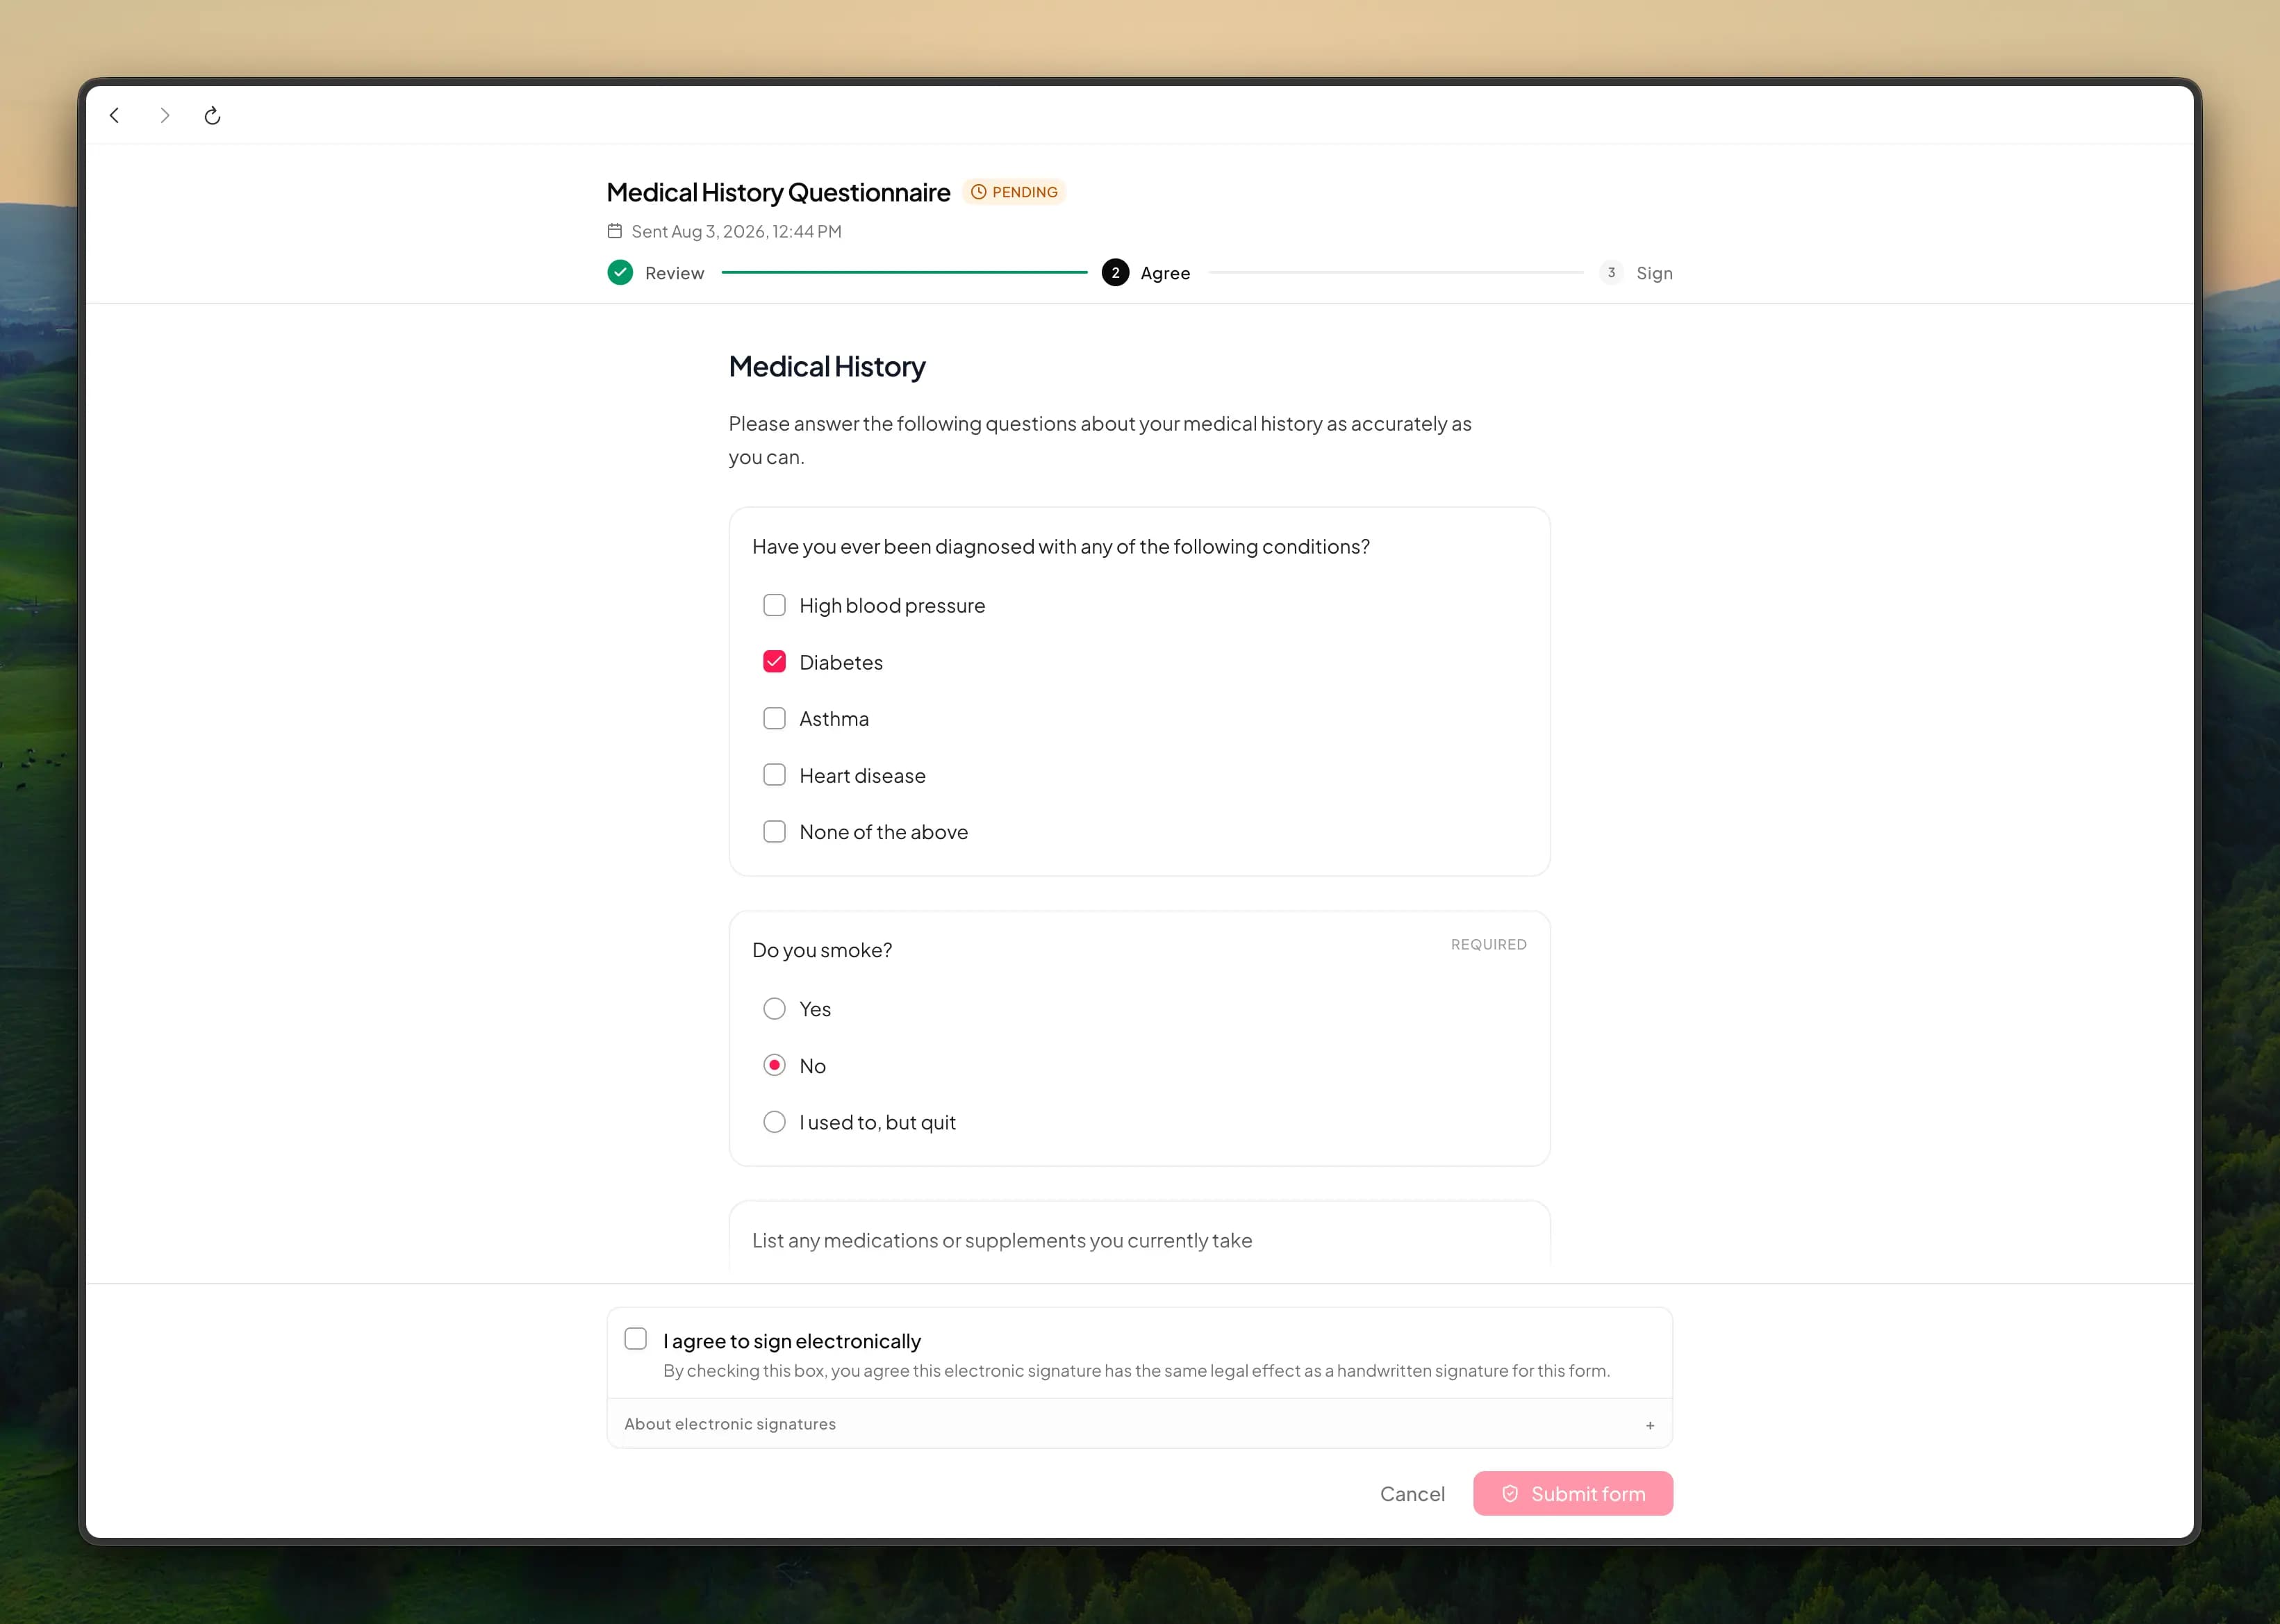Viewport: 2280px width, 1624px height.
Task: Jump to the Sign step label
Action: [1654, 273]
